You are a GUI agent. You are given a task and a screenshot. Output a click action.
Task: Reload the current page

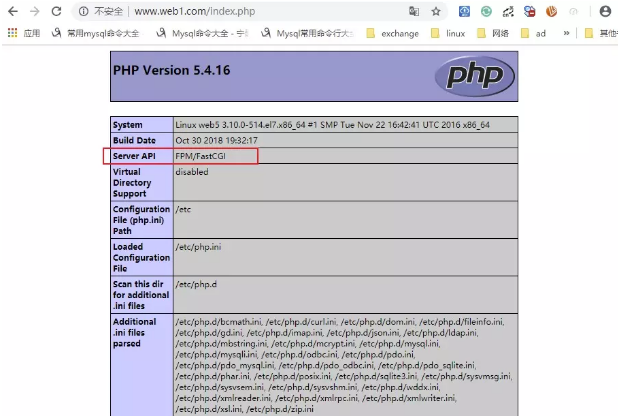click(x=56, y=11)
